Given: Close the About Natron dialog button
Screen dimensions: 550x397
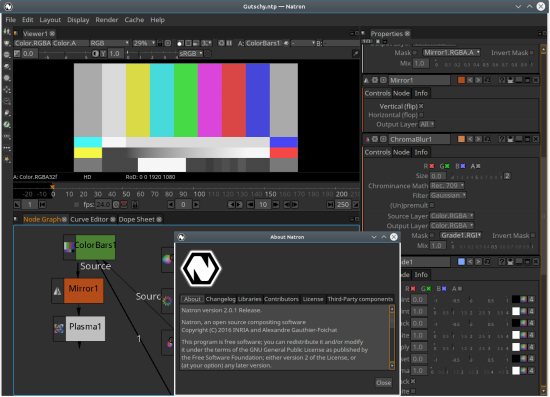Looking at the screenshot, I should point(383,383).
